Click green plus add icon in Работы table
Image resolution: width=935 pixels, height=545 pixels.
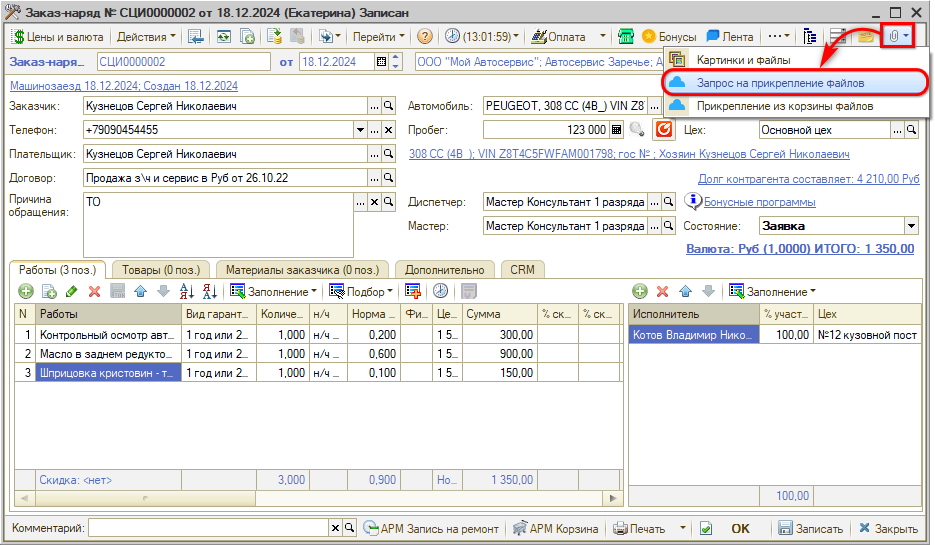click(25, 291)
